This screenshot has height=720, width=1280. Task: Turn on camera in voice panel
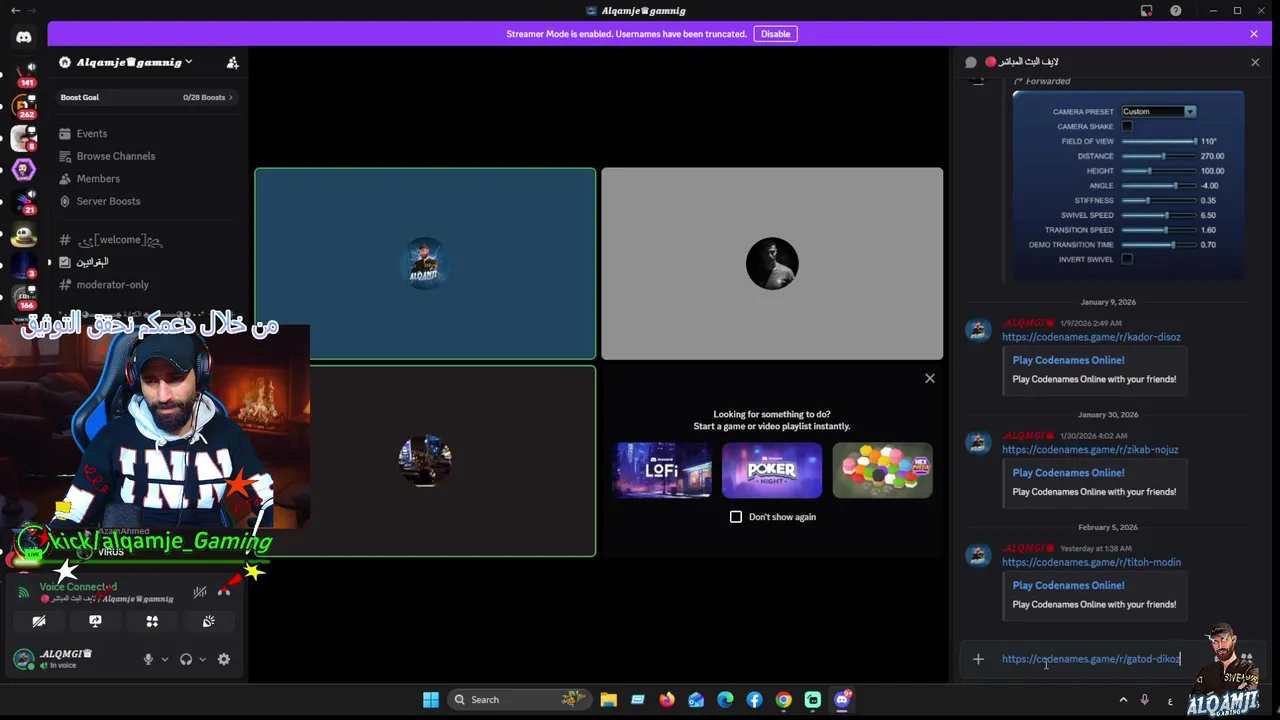coord(39,621)
